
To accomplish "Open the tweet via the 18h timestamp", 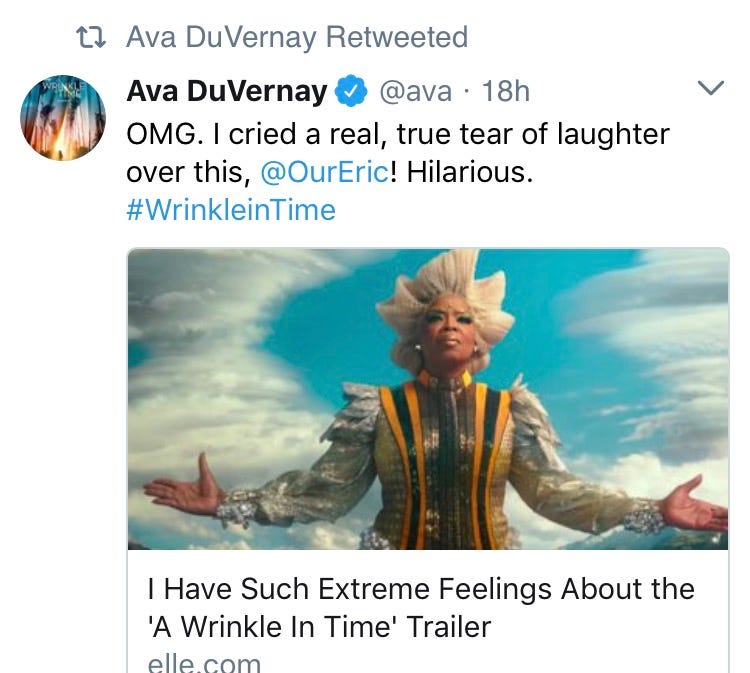I will [x=505, y=92].
